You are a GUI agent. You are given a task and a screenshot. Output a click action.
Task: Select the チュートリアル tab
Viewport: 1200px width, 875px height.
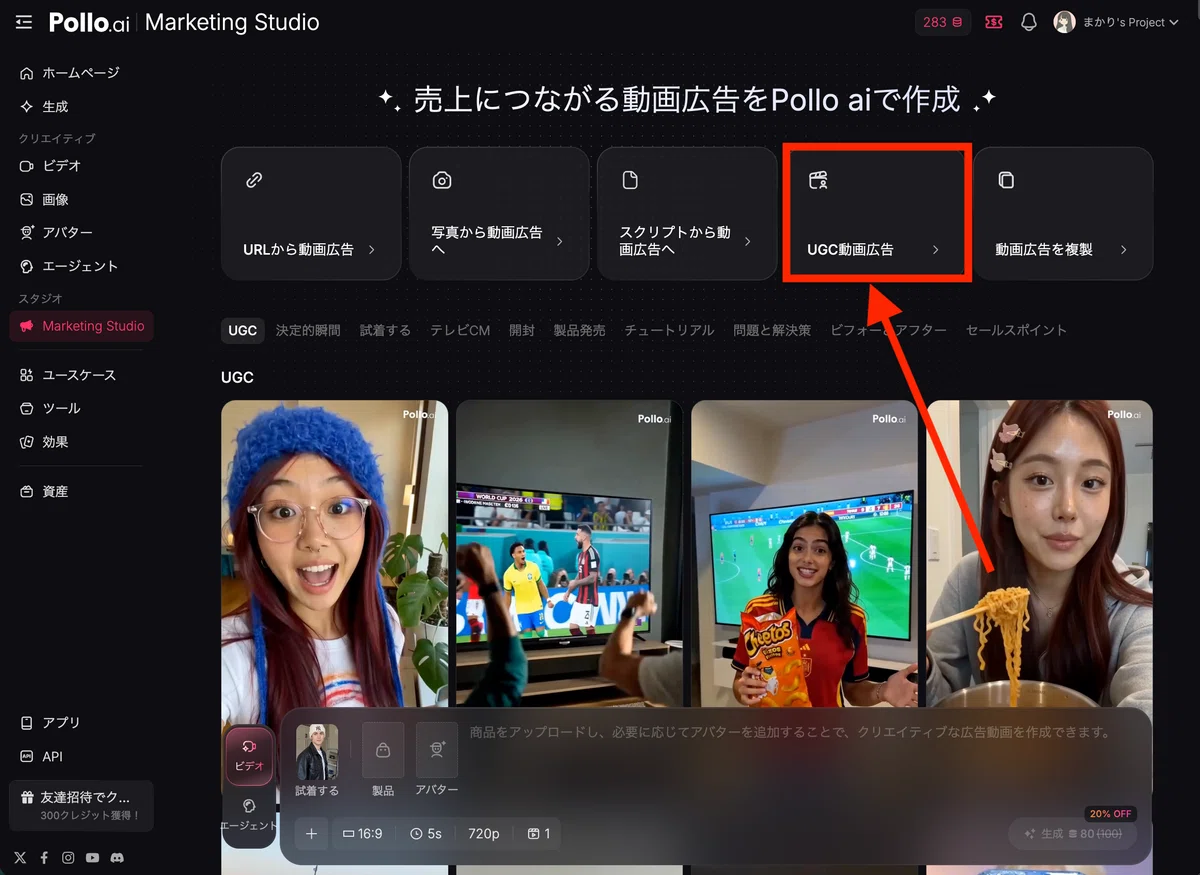tap(669, 330)
